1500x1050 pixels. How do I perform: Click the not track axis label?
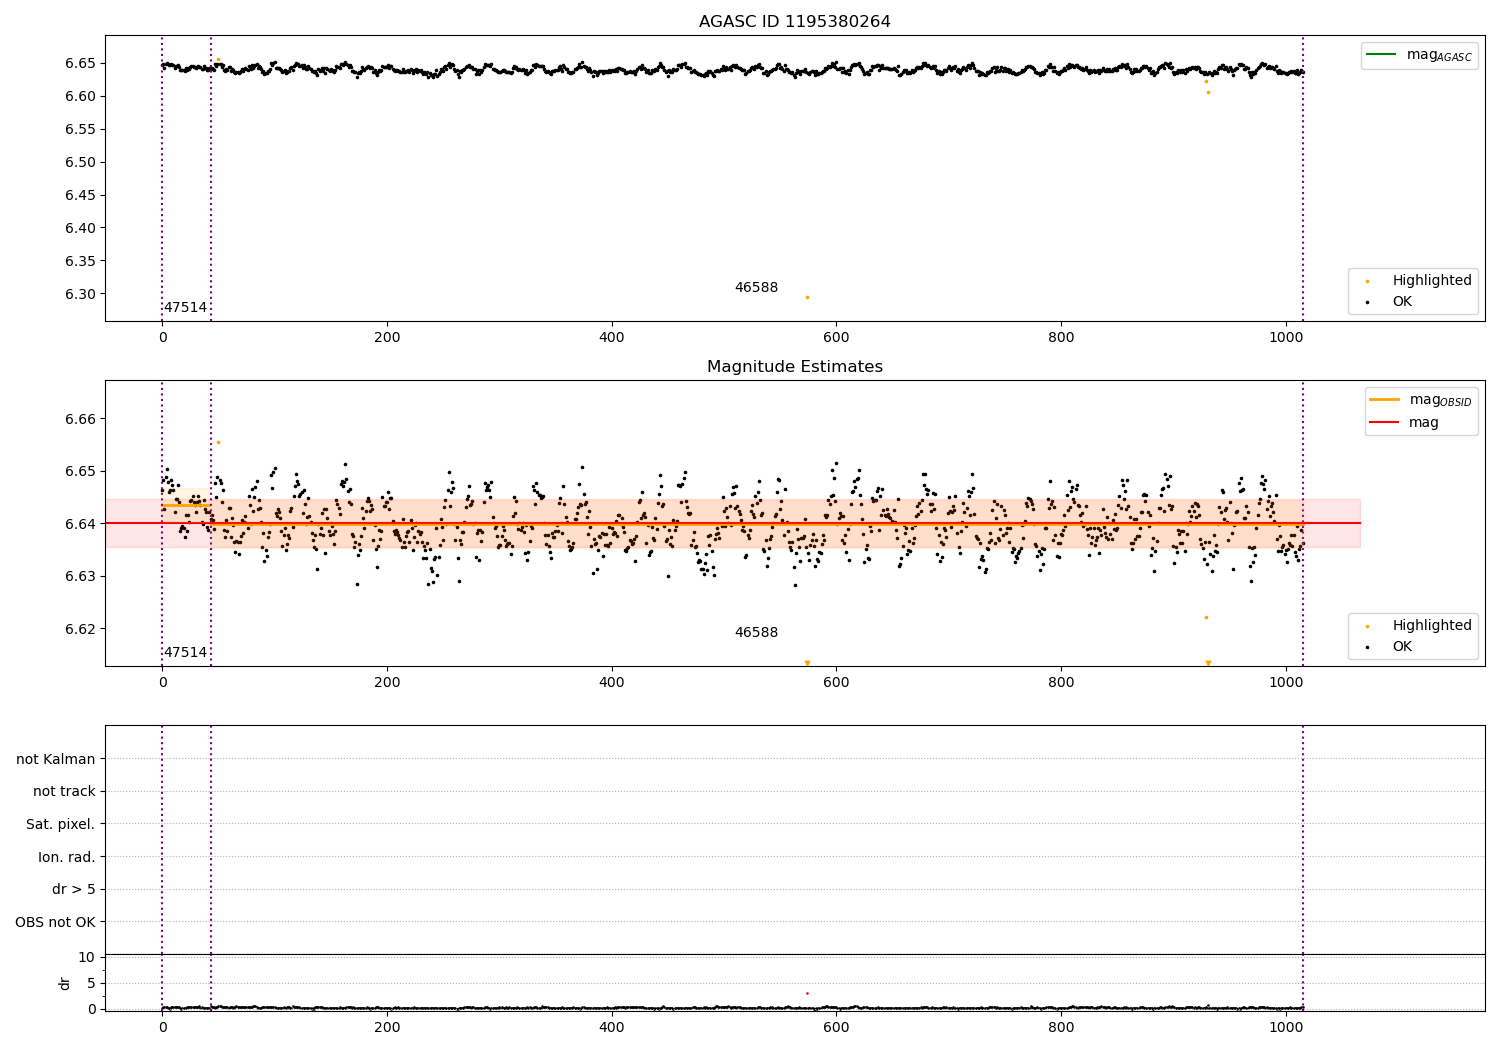click(x=64, y=792)
